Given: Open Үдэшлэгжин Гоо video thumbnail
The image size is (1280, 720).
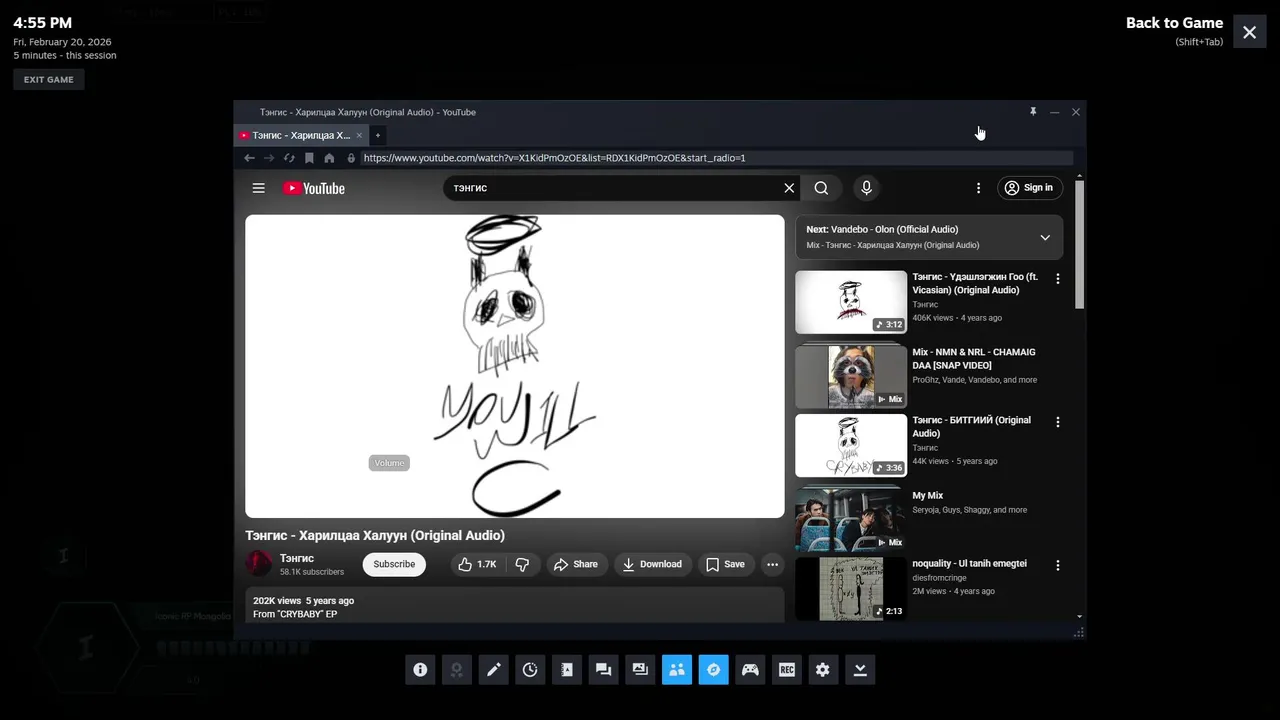Looking at the screenshot, I should pyautogui.click(x=851, y=302).
